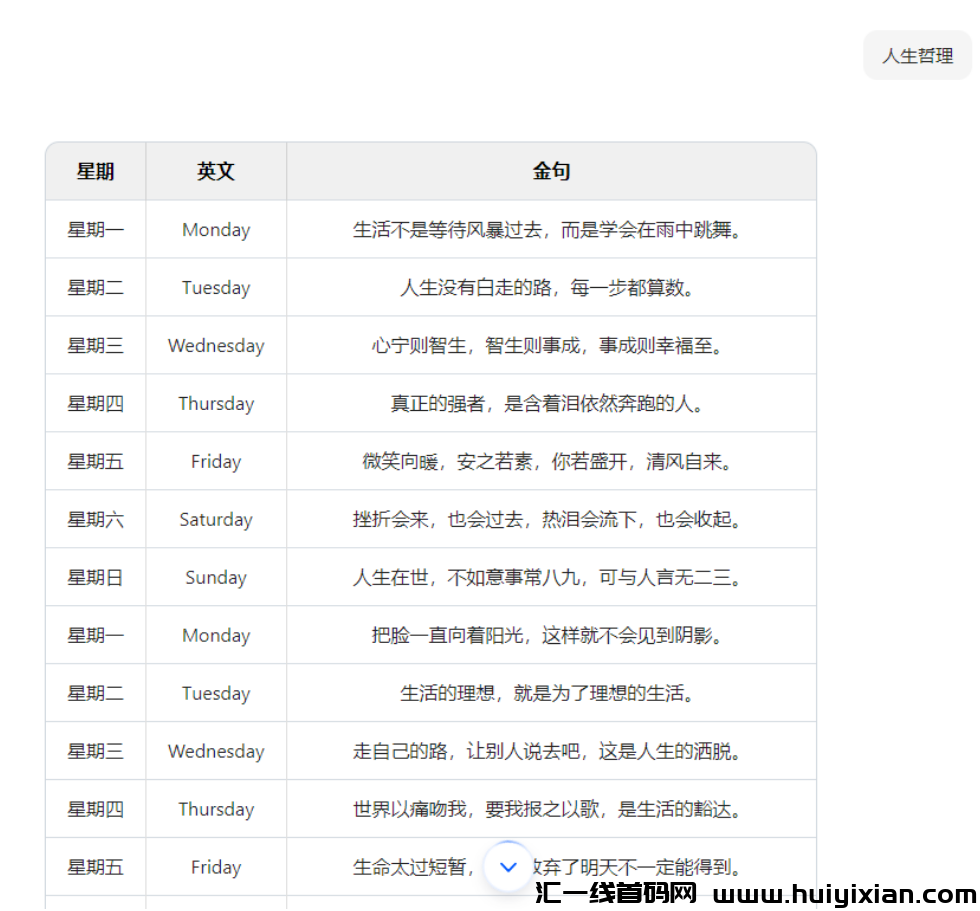Screen dimensions: 980x911
Task: Select the 星期 column header
Action: 95,171
